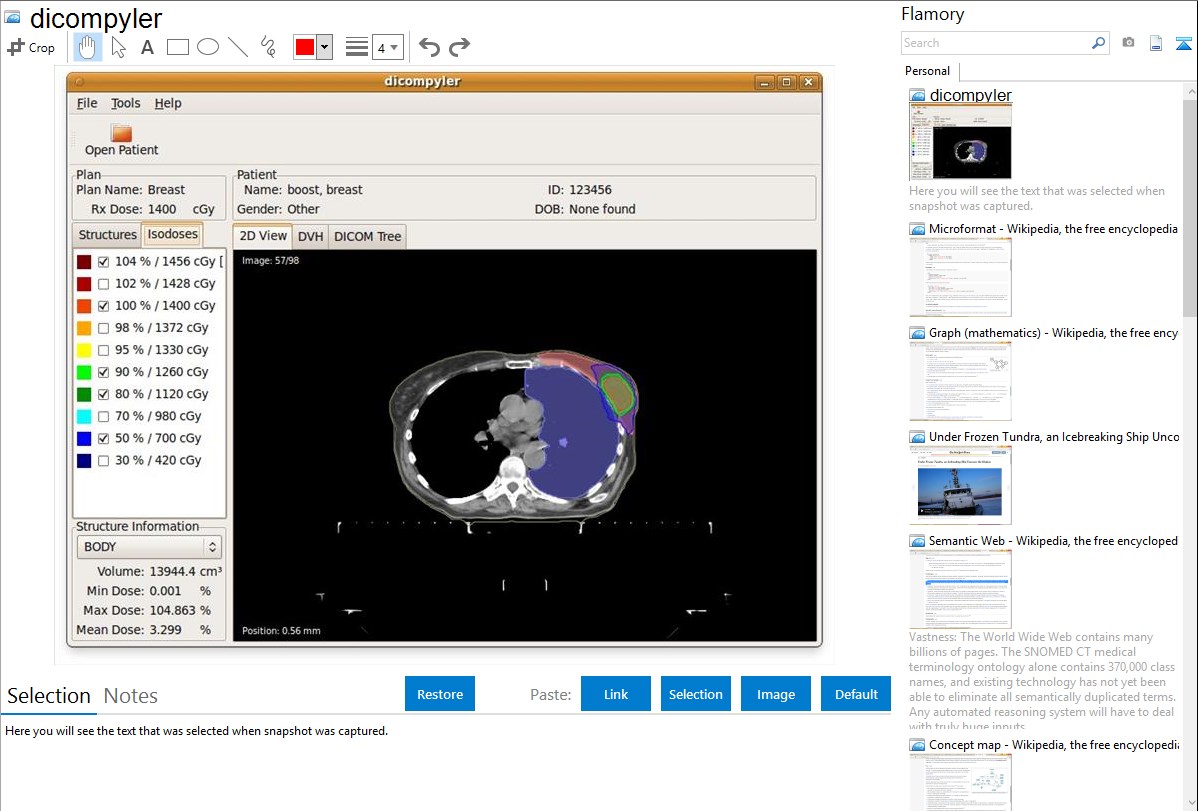Click the Restore button
Image resolution: width=1198 pixels, height=811 pixels.
pyautogui.click(x=440, y=694)
